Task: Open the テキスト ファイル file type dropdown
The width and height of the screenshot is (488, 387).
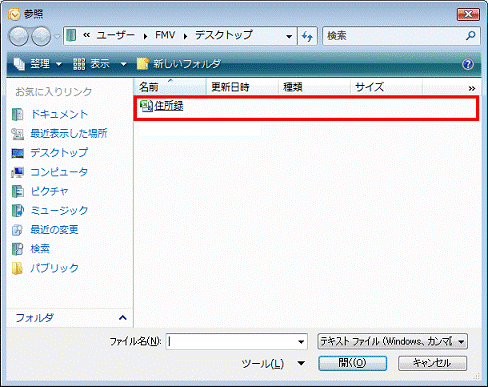Action: [392, 341]
